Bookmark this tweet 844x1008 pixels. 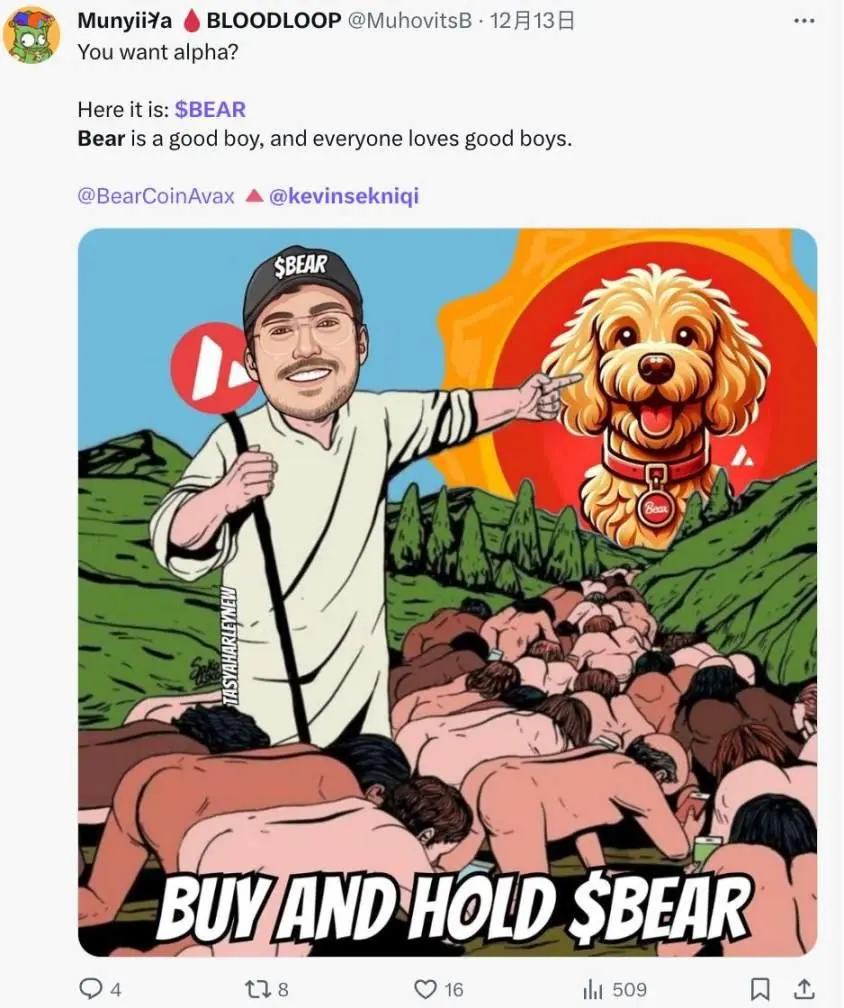(761, 988)
